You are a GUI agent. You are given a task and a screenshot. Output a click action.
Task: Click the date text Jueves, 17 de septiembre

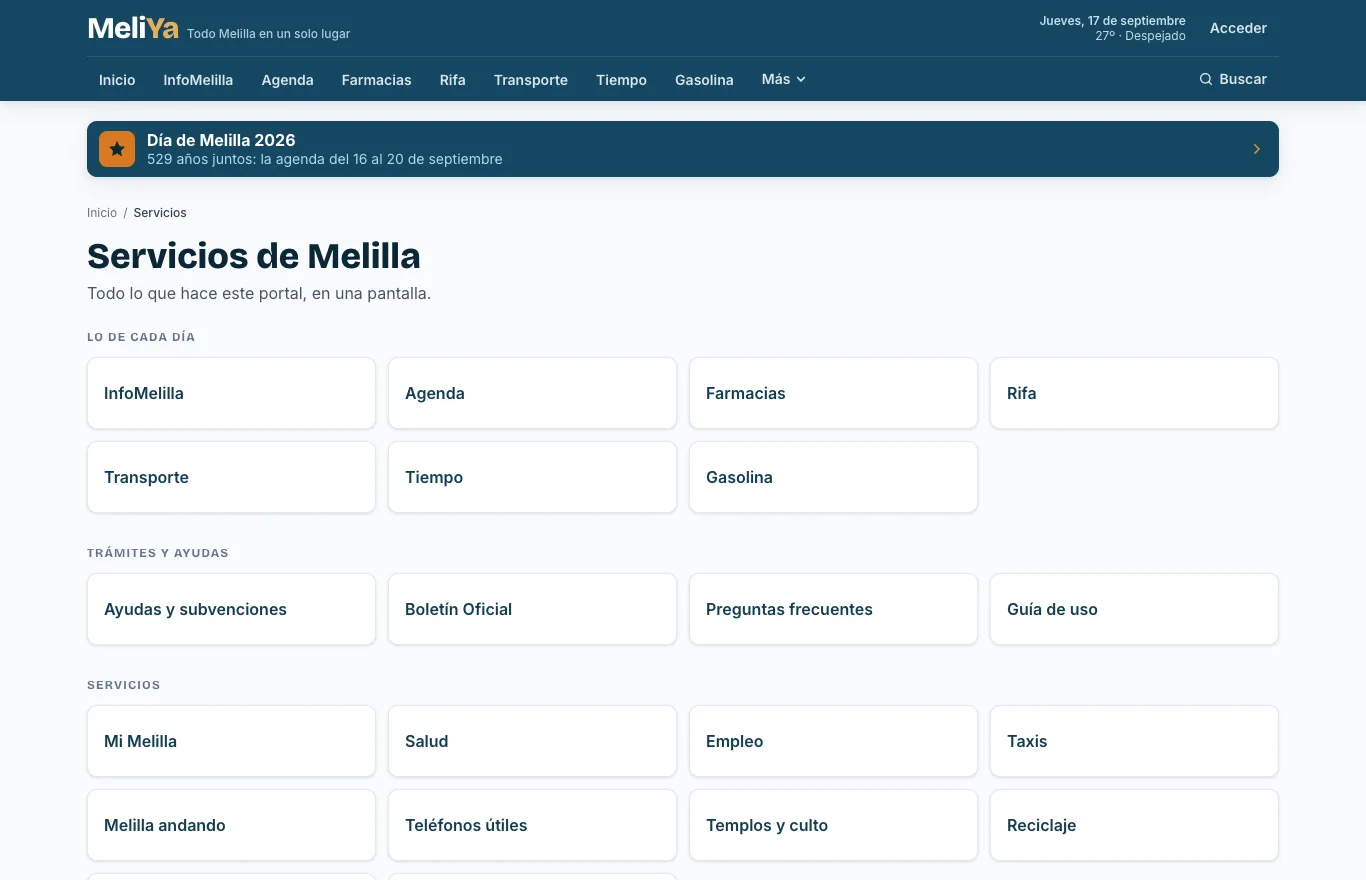click(1112, 21)
